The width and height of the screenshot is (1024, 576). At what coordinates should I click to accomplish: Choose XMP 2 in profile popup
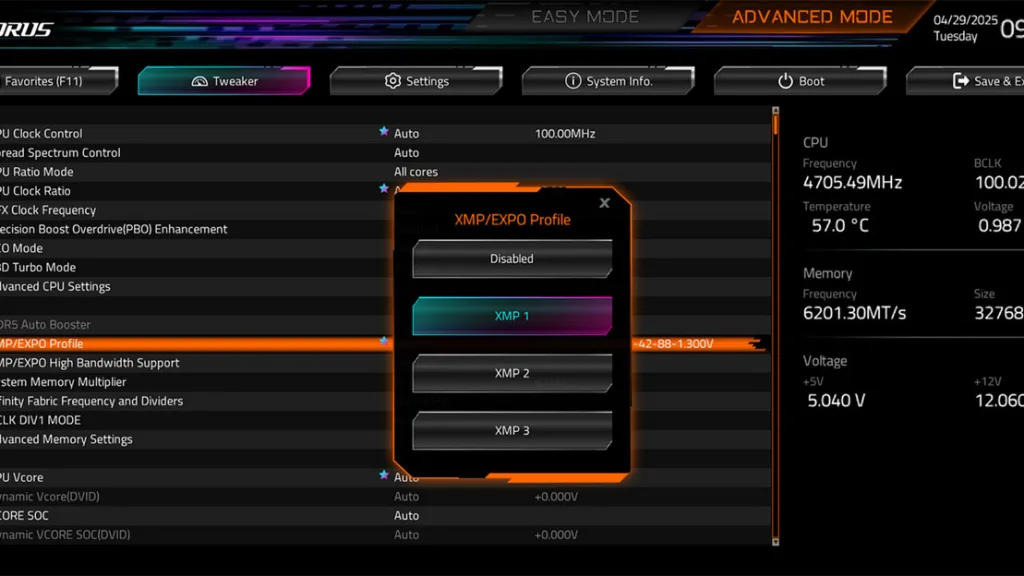tap(512, 374)
